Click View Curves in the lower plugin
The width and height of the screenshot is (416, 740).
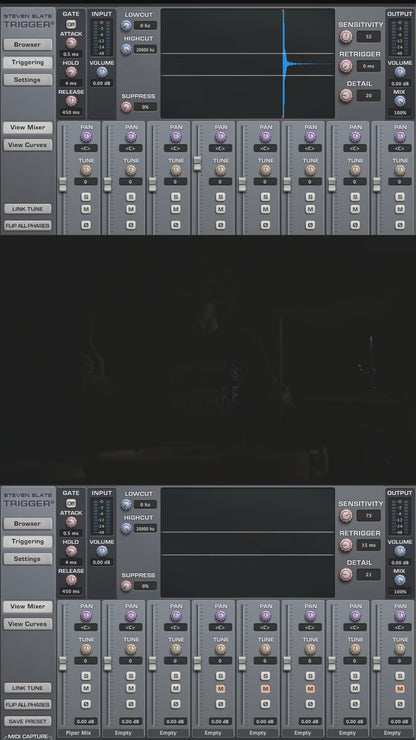click(28, 624)
